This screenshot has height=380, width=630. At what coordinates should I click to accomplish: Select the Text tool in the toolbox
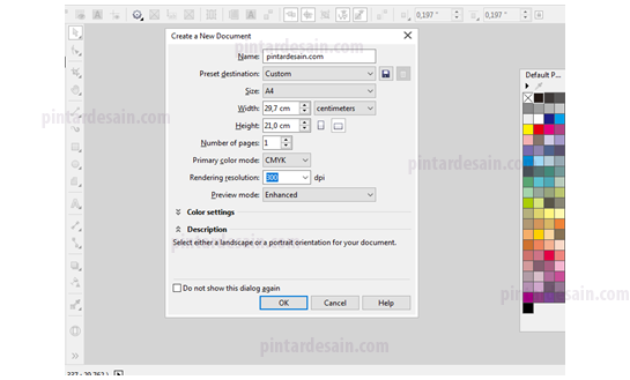[x=76, y=204]
